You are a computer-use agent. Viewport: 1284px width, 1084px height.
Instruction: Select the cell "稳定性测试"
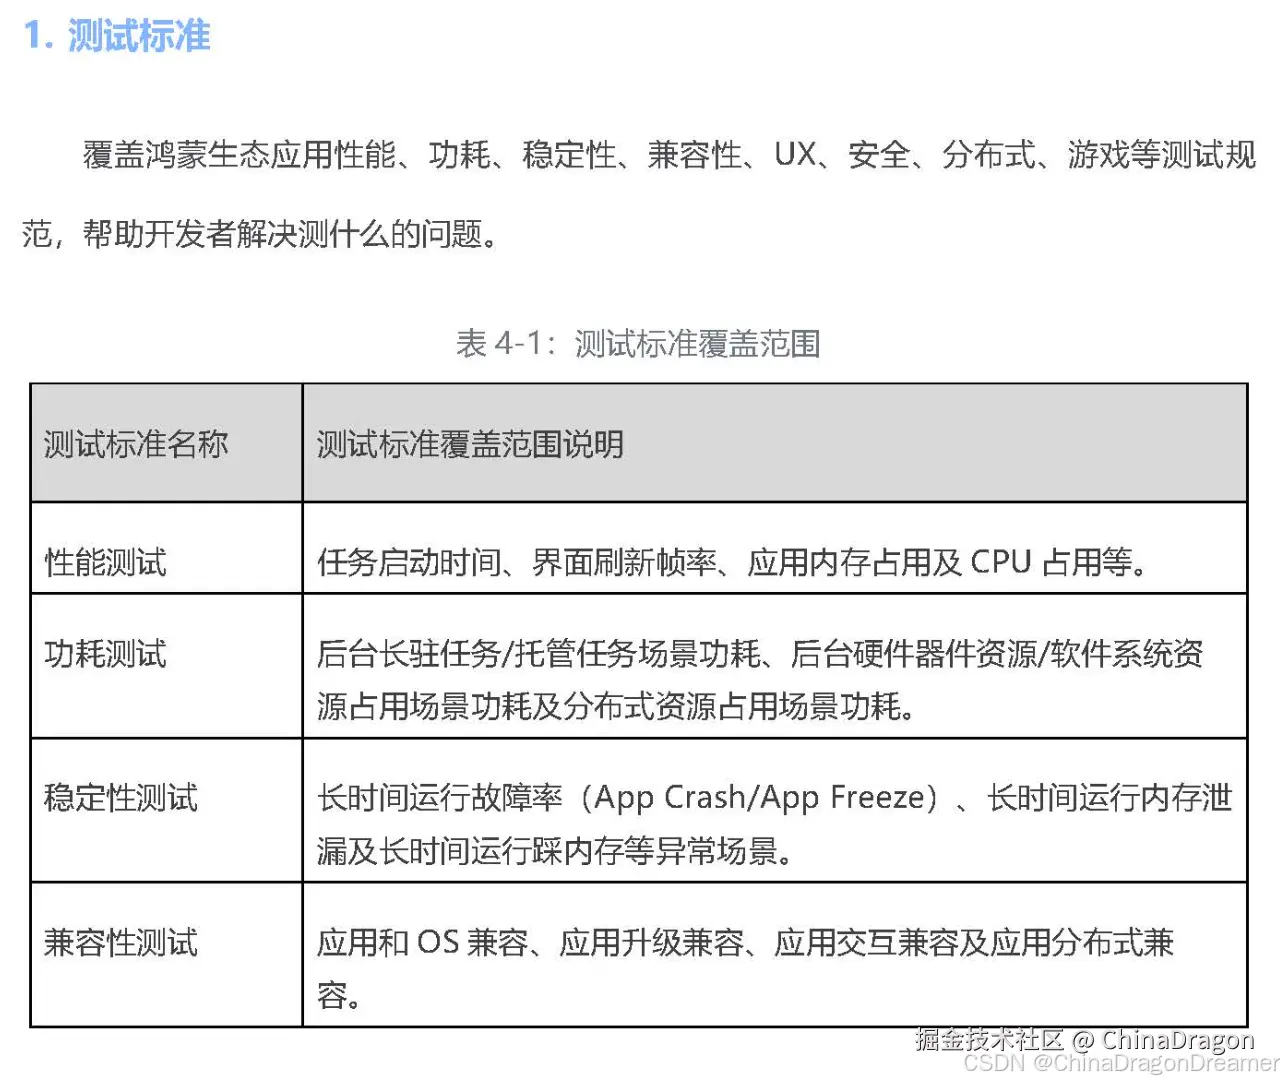[x=167, y=810]
